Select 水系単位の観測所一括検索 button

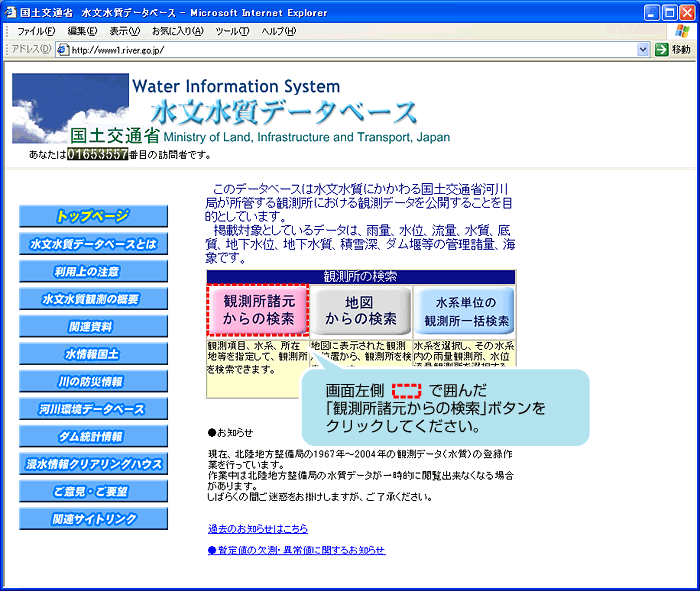pyautogui.click(x=465, y=310)
